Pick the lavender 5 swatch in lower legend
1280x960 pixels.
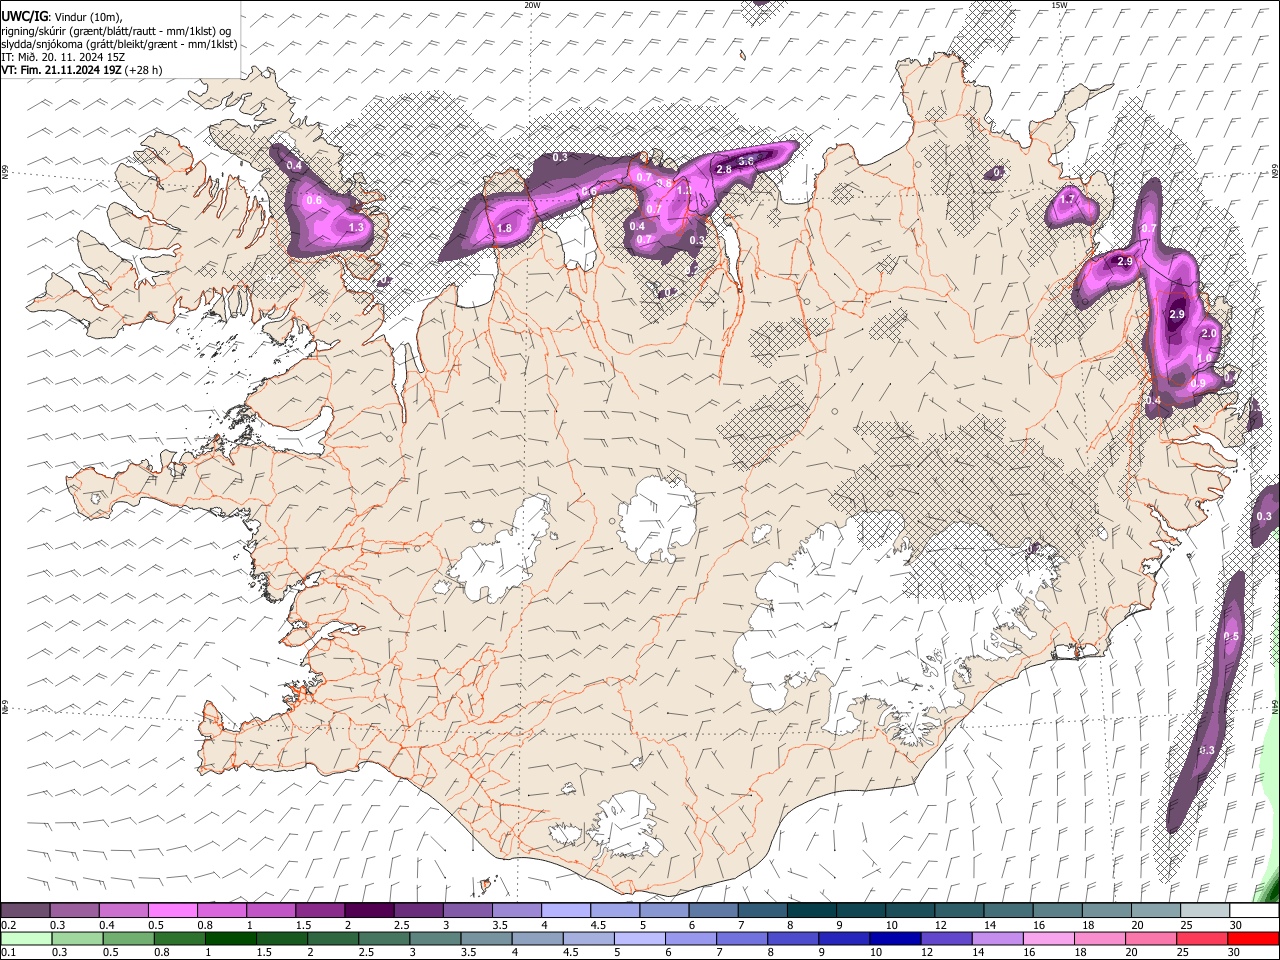(x=640, y=939)
